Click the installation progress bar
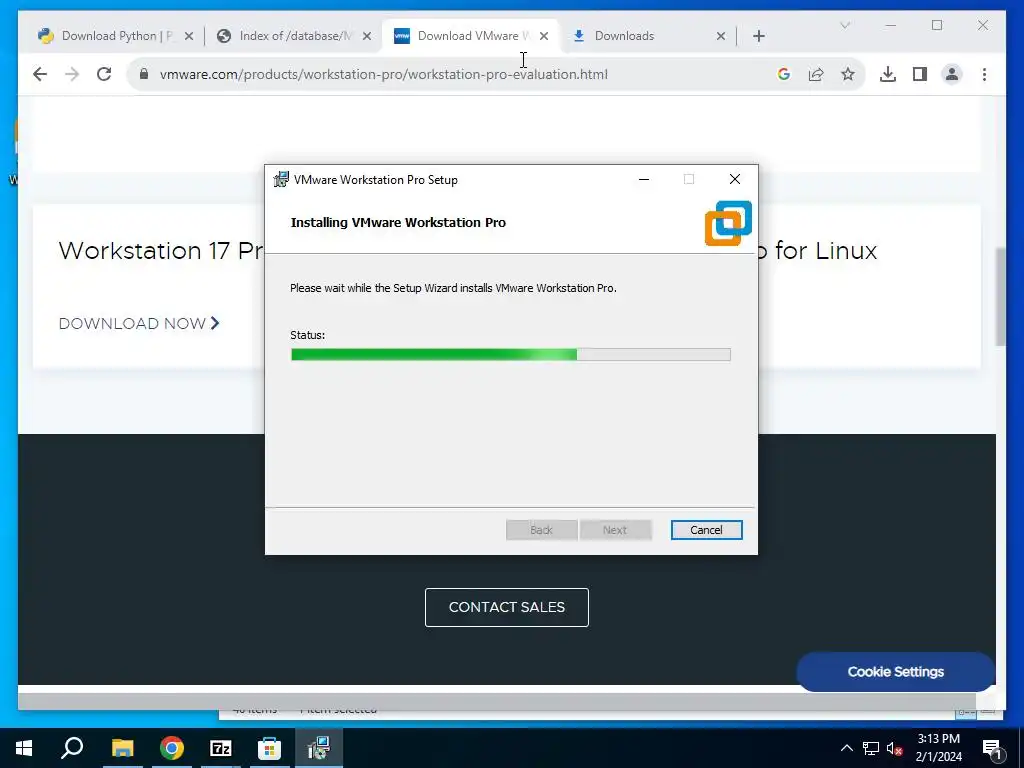Image resolution: width=1024 pixels, height=768 pixels. (510, 355)
